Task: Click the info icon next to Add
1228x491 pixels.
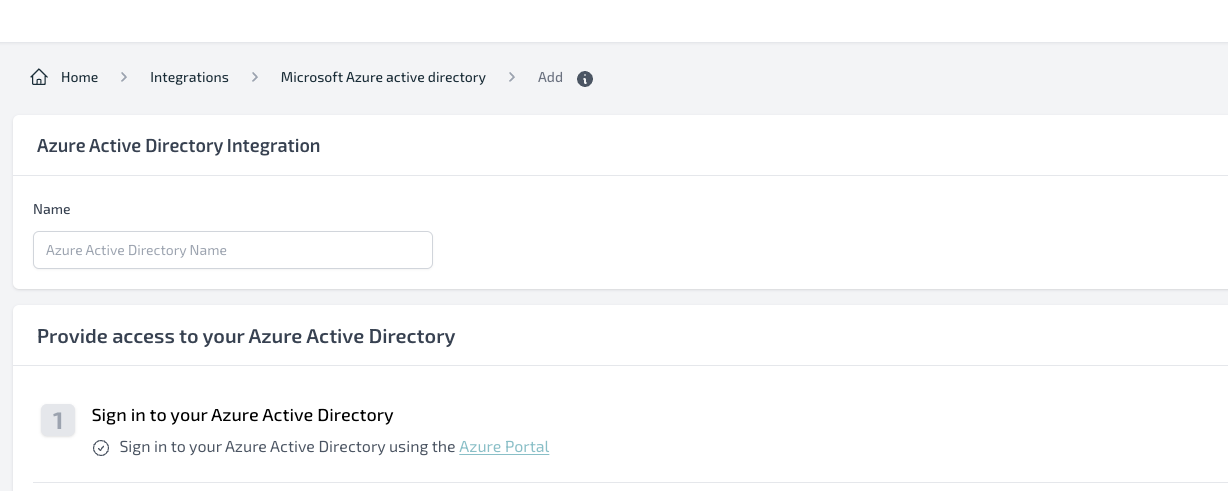Action: click(585, 79)
